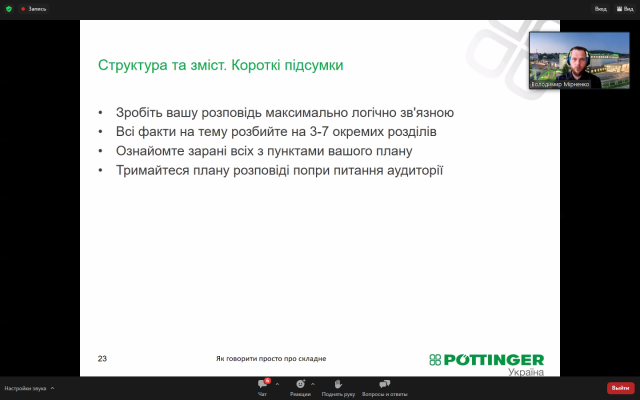Viewport: 640px width, 400px height.
Task: Click bullet text about 3-7 окремих розділів
Action: [x=276, y=132]
